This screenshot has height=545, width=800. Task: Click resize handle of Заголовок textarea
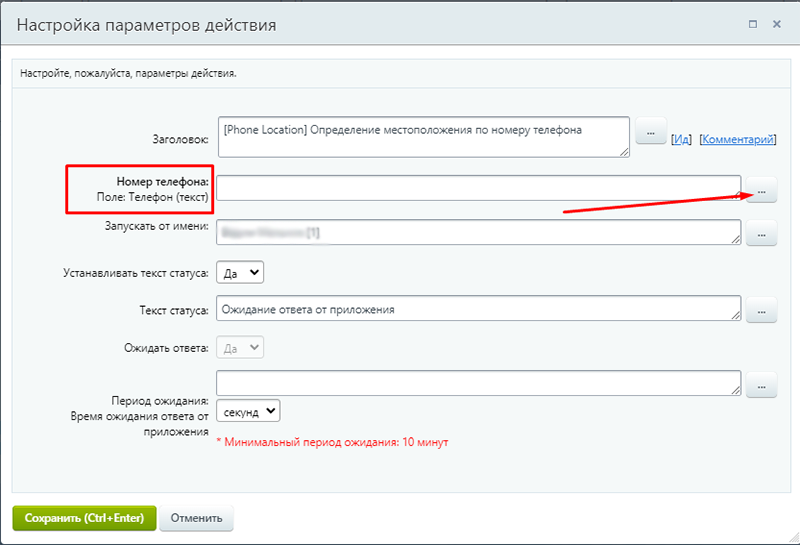coord(625,153)
